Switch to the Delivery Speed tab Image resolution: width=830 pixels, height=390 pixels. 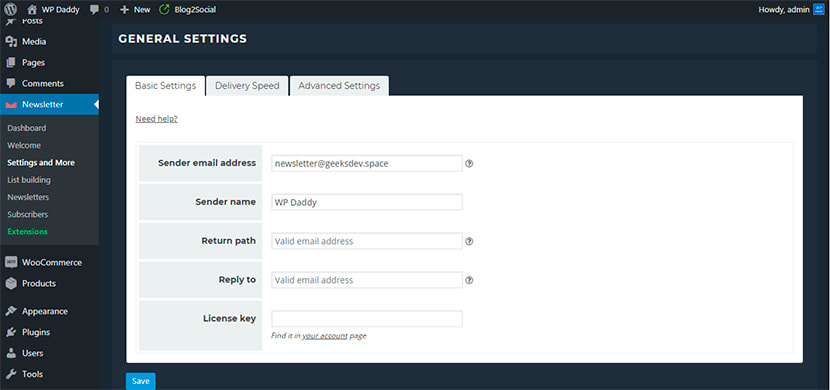click(247, 86)
